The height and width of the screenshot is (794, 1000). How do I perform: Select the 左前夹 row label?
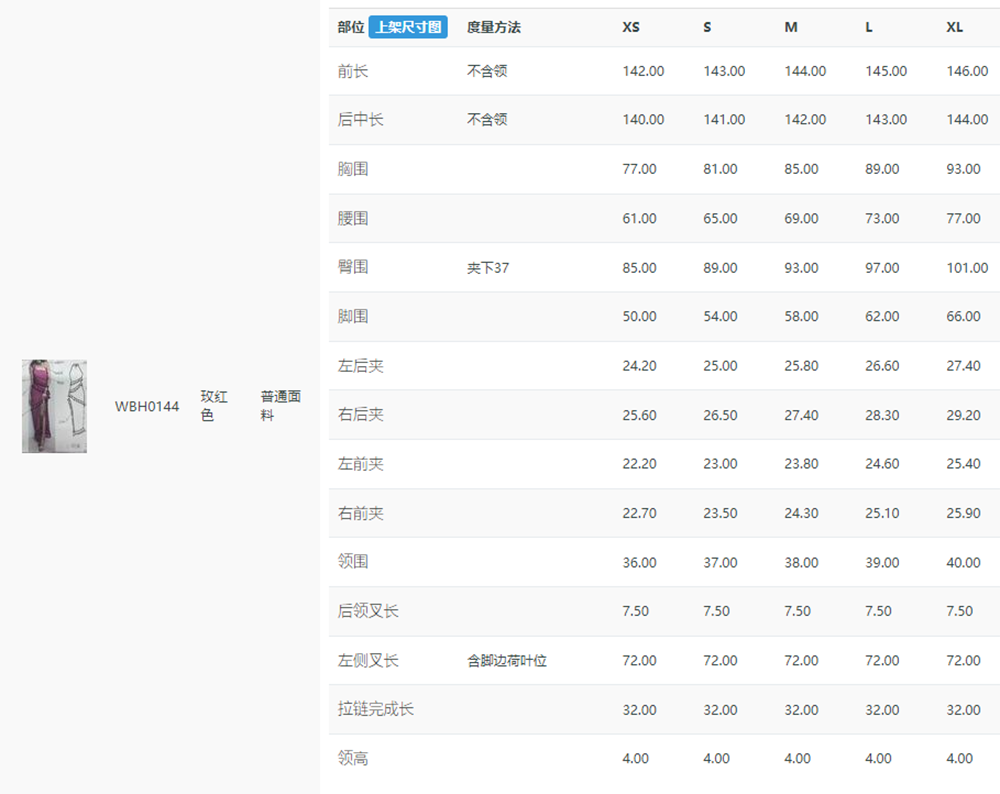coord(360,464)
